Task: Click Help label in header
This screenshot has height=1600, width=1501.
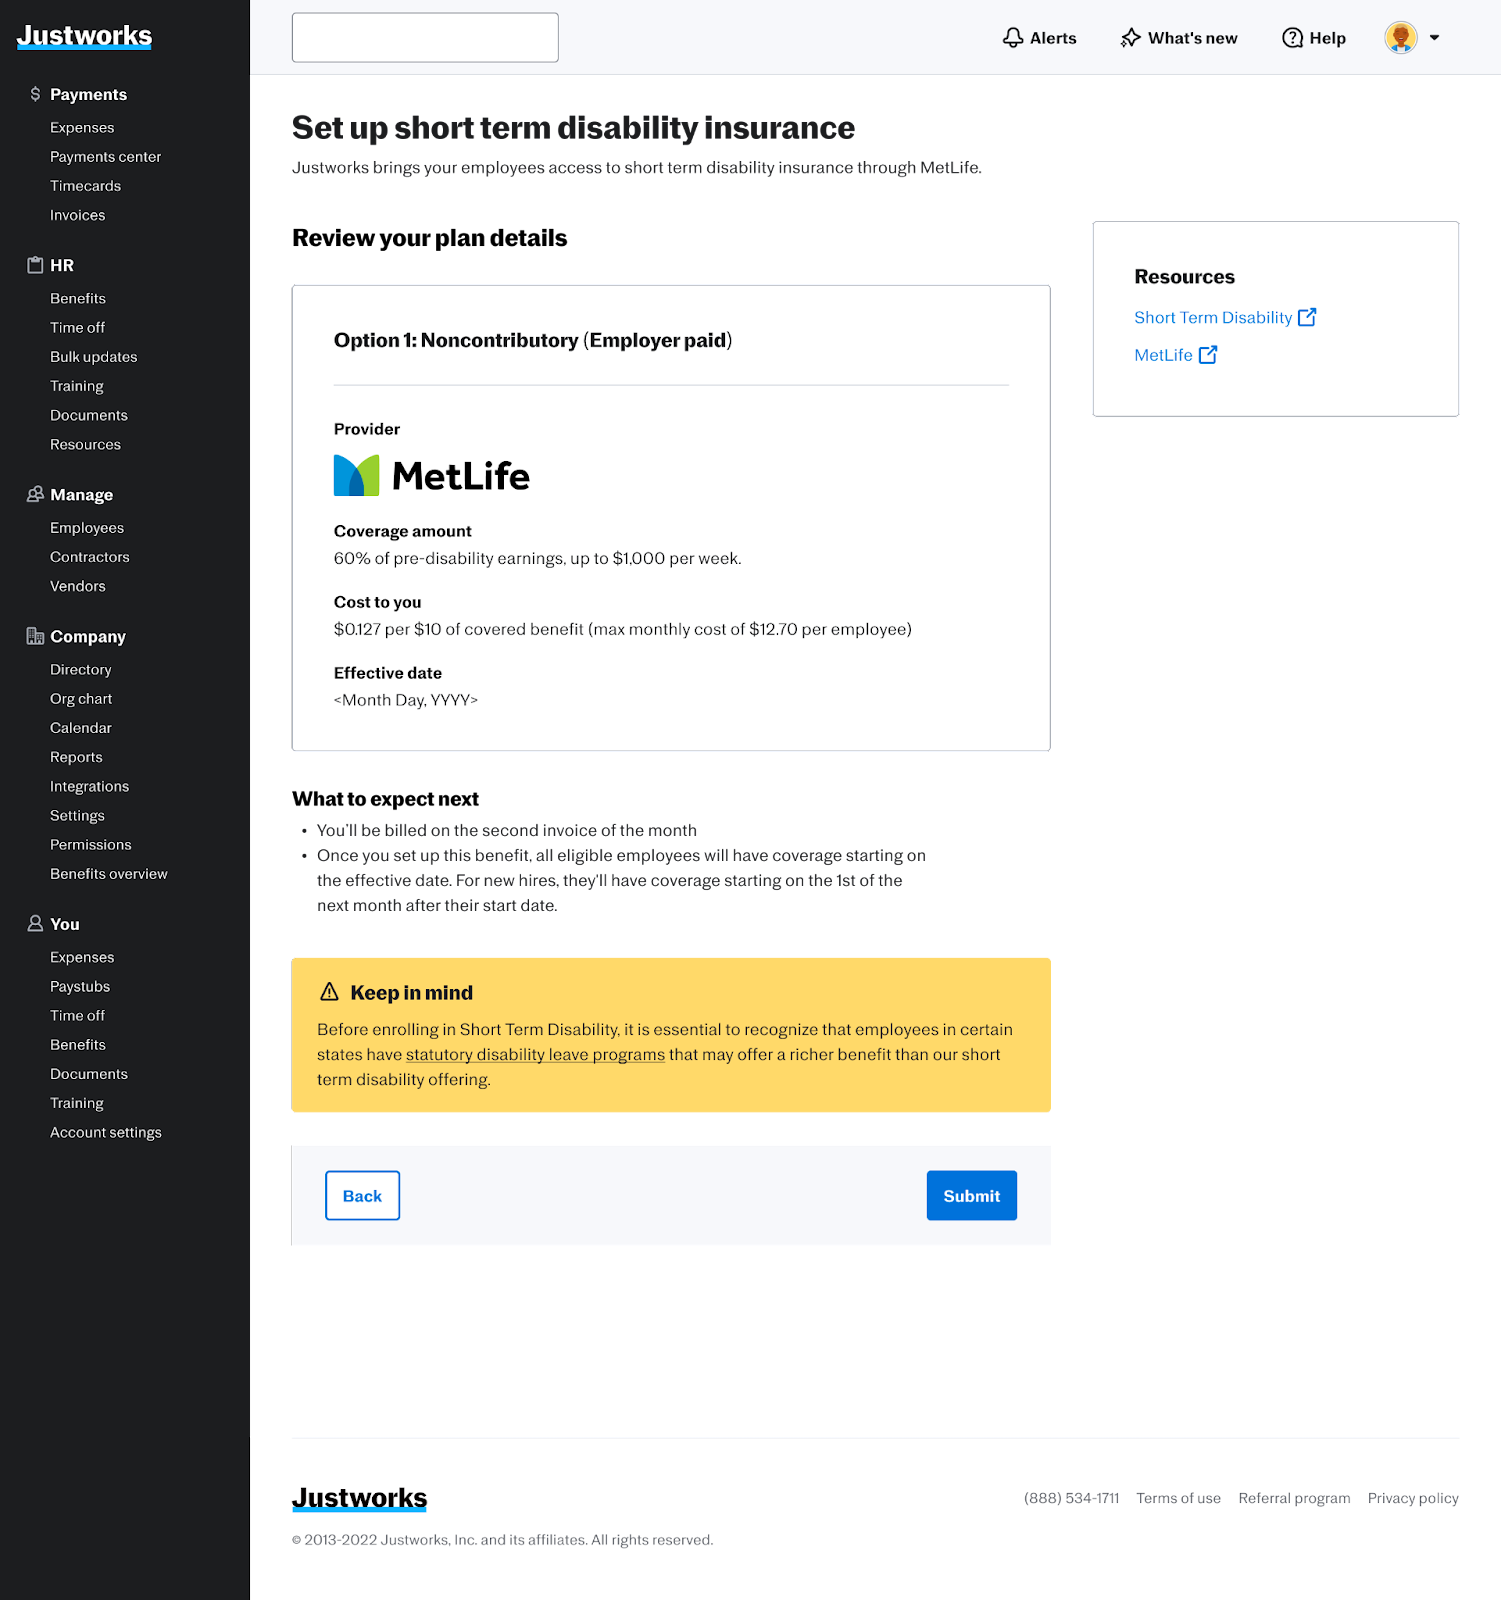Action: click(1327, 38)
